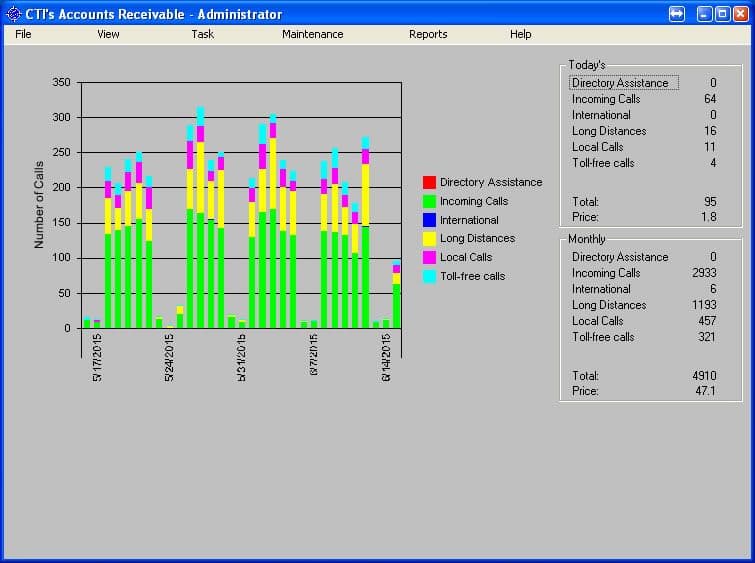Open the Maintenance menu
Screen dimensions: 755x563
312,34
